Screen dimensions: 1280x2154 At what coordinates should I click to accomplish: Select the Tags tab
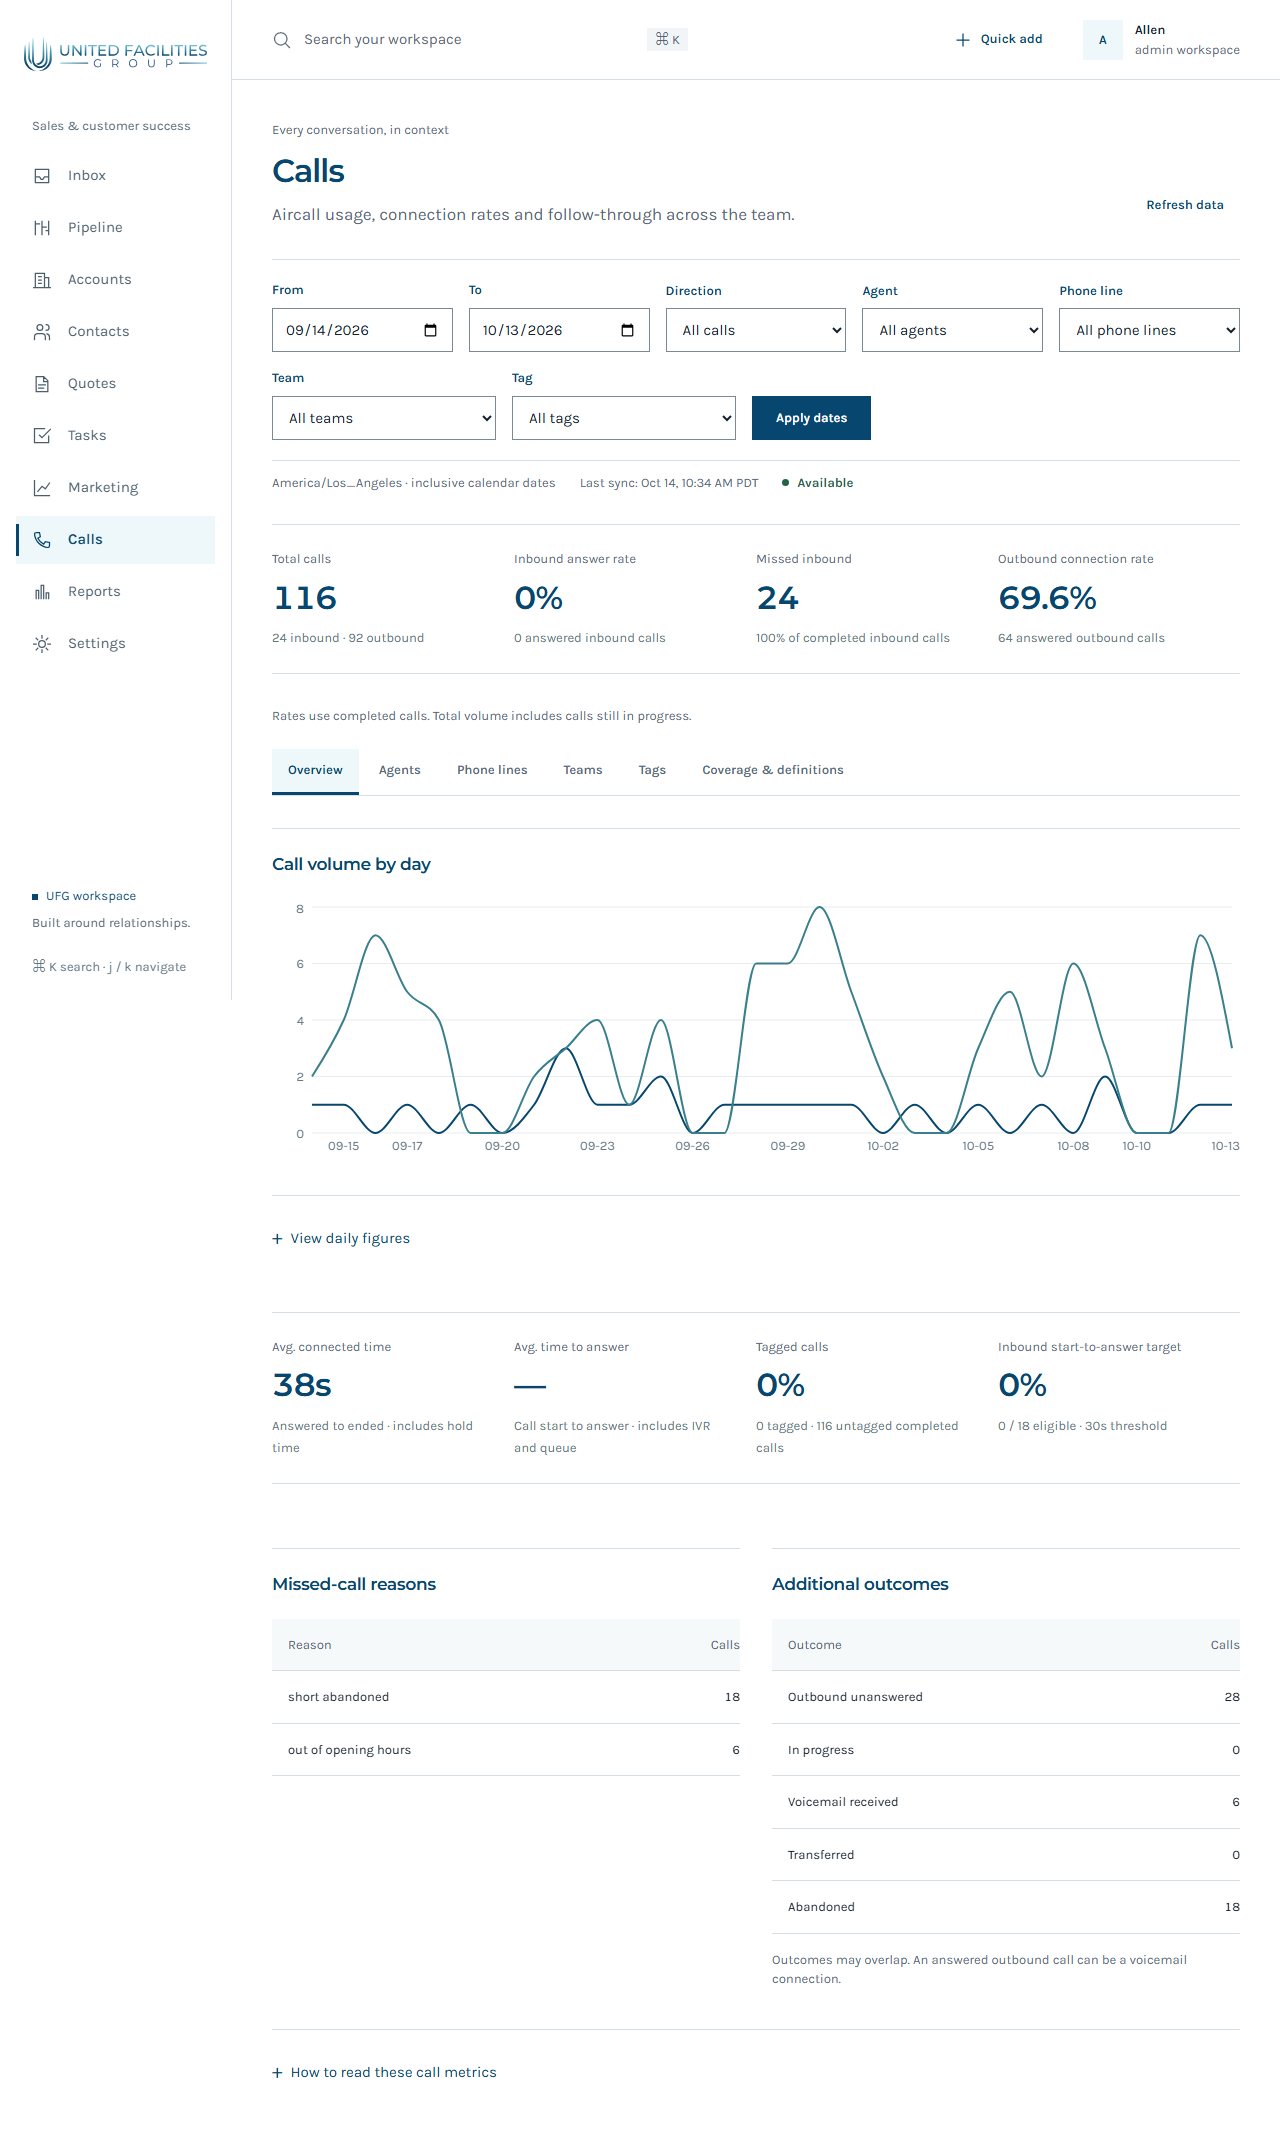click(652, 771)
